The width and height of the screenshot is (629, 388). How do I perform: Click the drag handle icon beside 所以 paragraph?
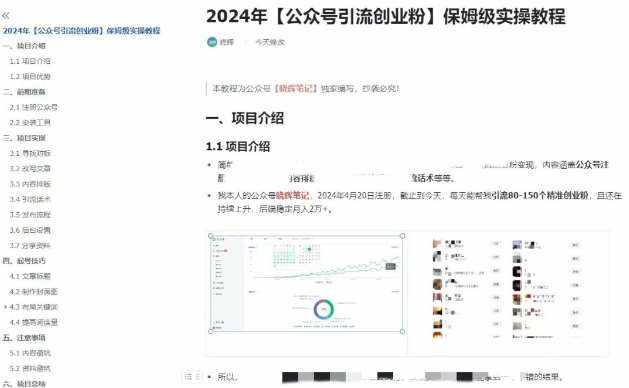point(198,376)
